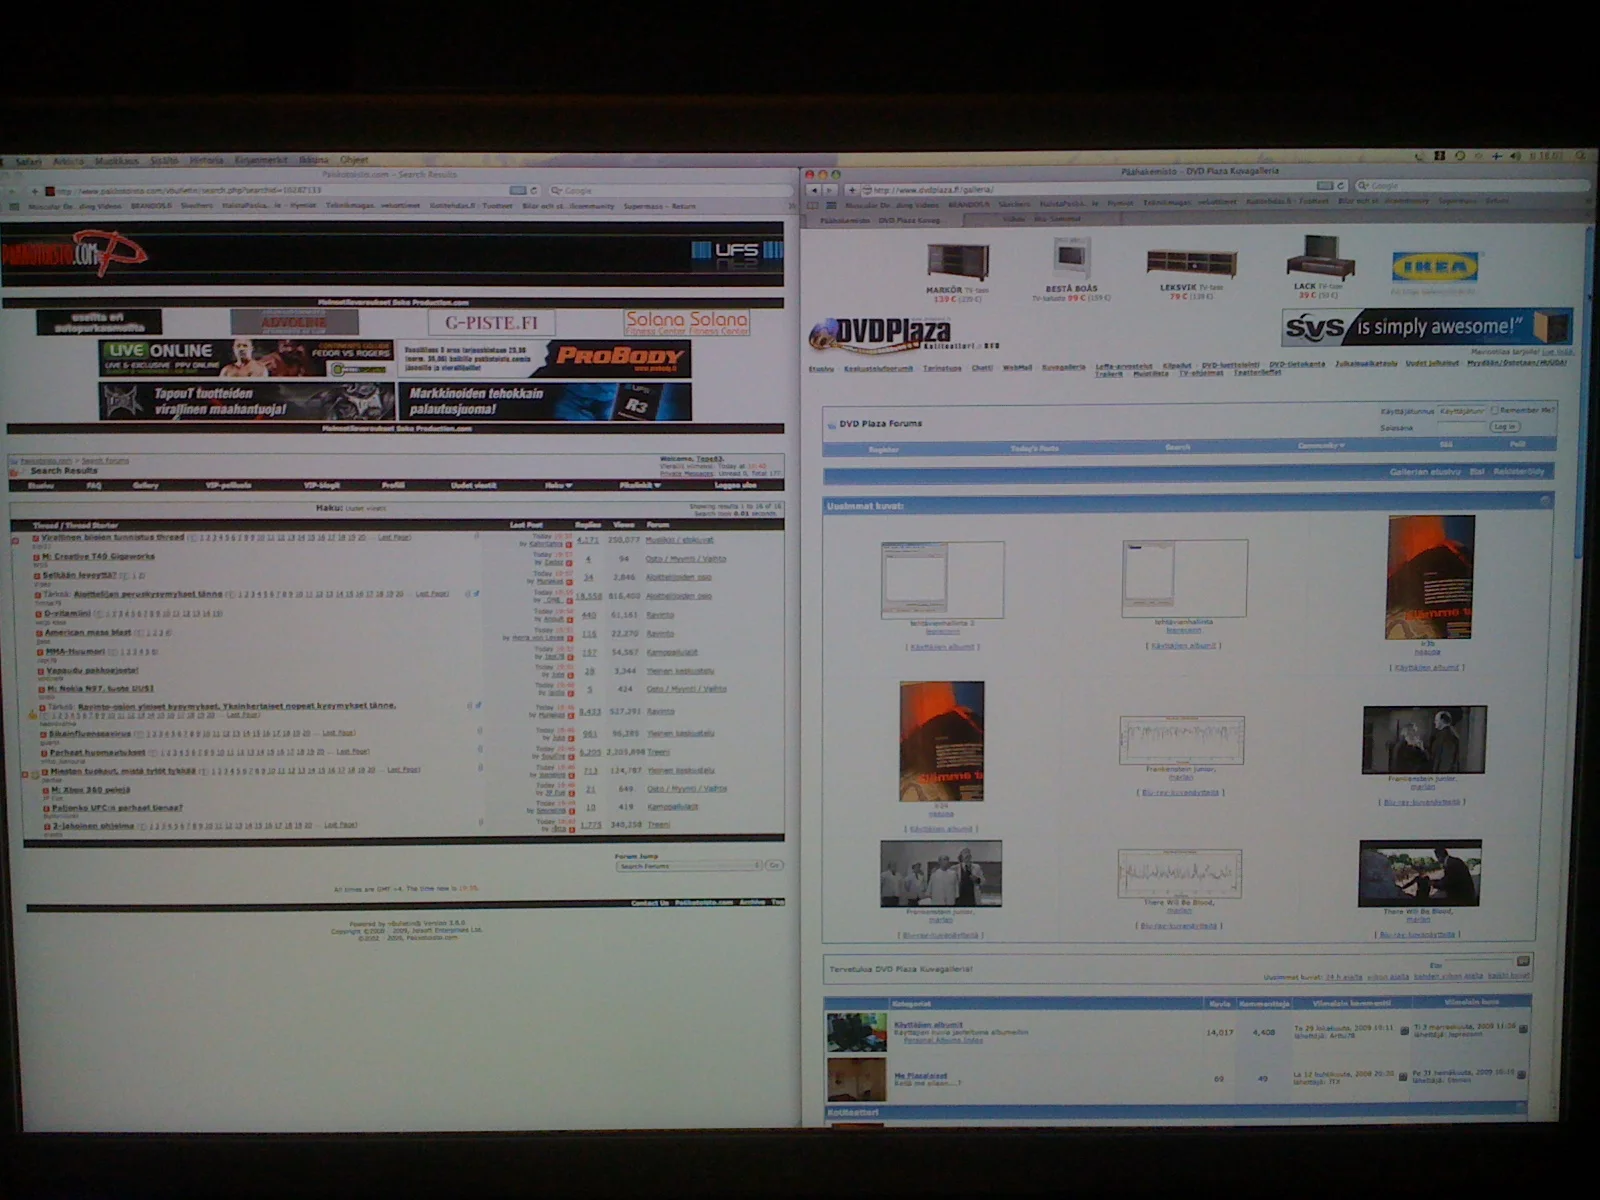Open the There Will Be Blood bottom-right thumbnail
This screenshot has width=1600, height=1200.
tap(1419, 873)
